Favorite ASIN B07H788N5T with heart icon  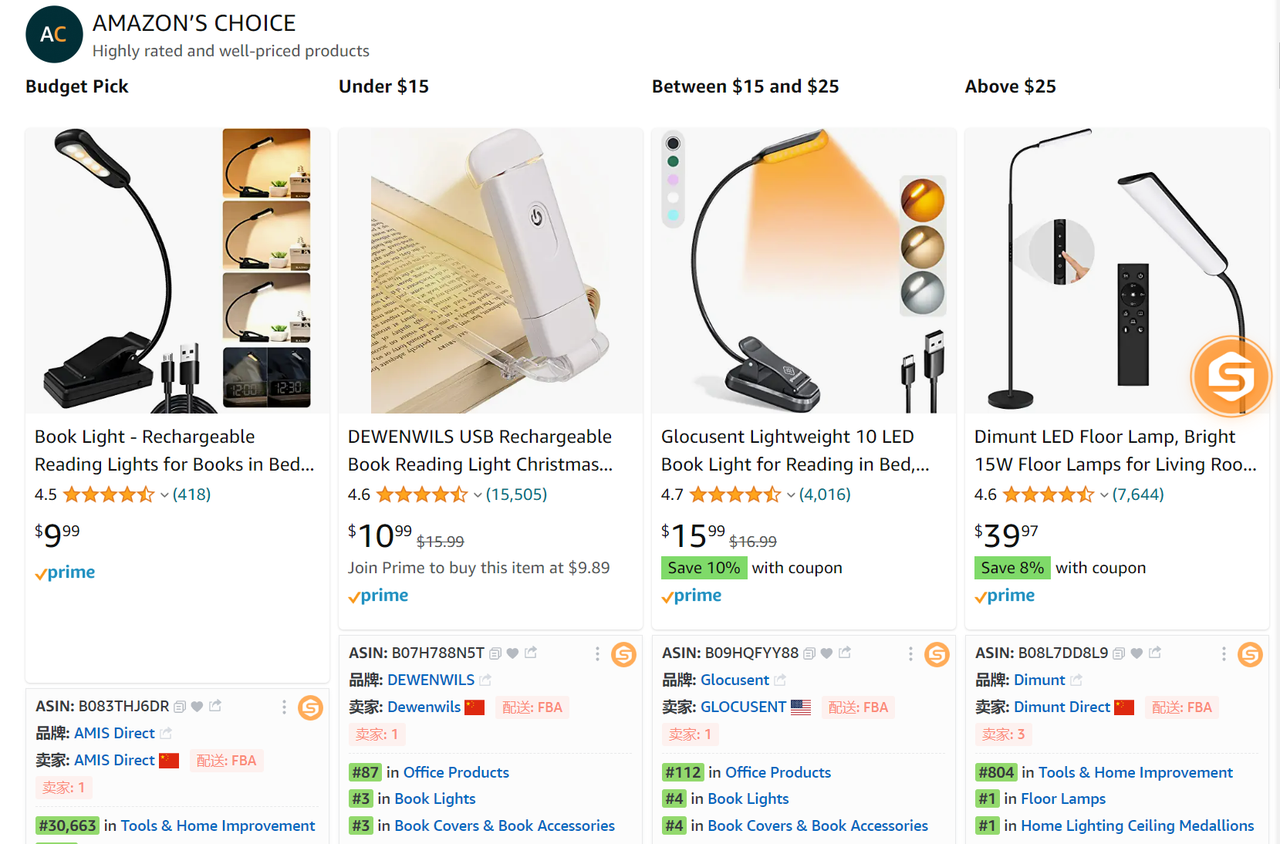pos(513,653)
